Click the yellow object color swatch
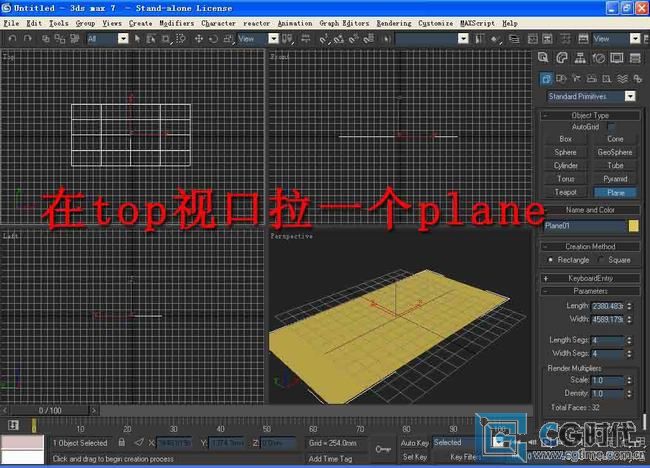The height and width of the screenshot is (468, 650). [x=633, y=226]
